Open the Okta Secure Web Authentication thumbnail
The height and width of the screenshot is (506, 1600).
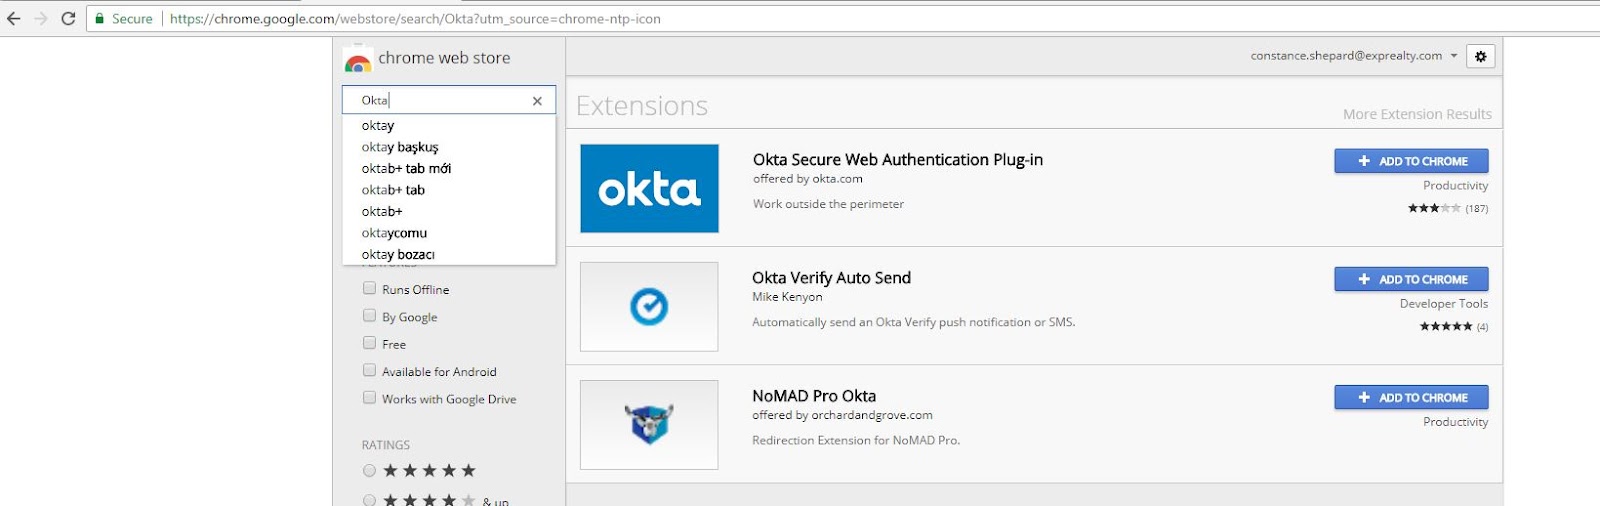click(649, 188)
